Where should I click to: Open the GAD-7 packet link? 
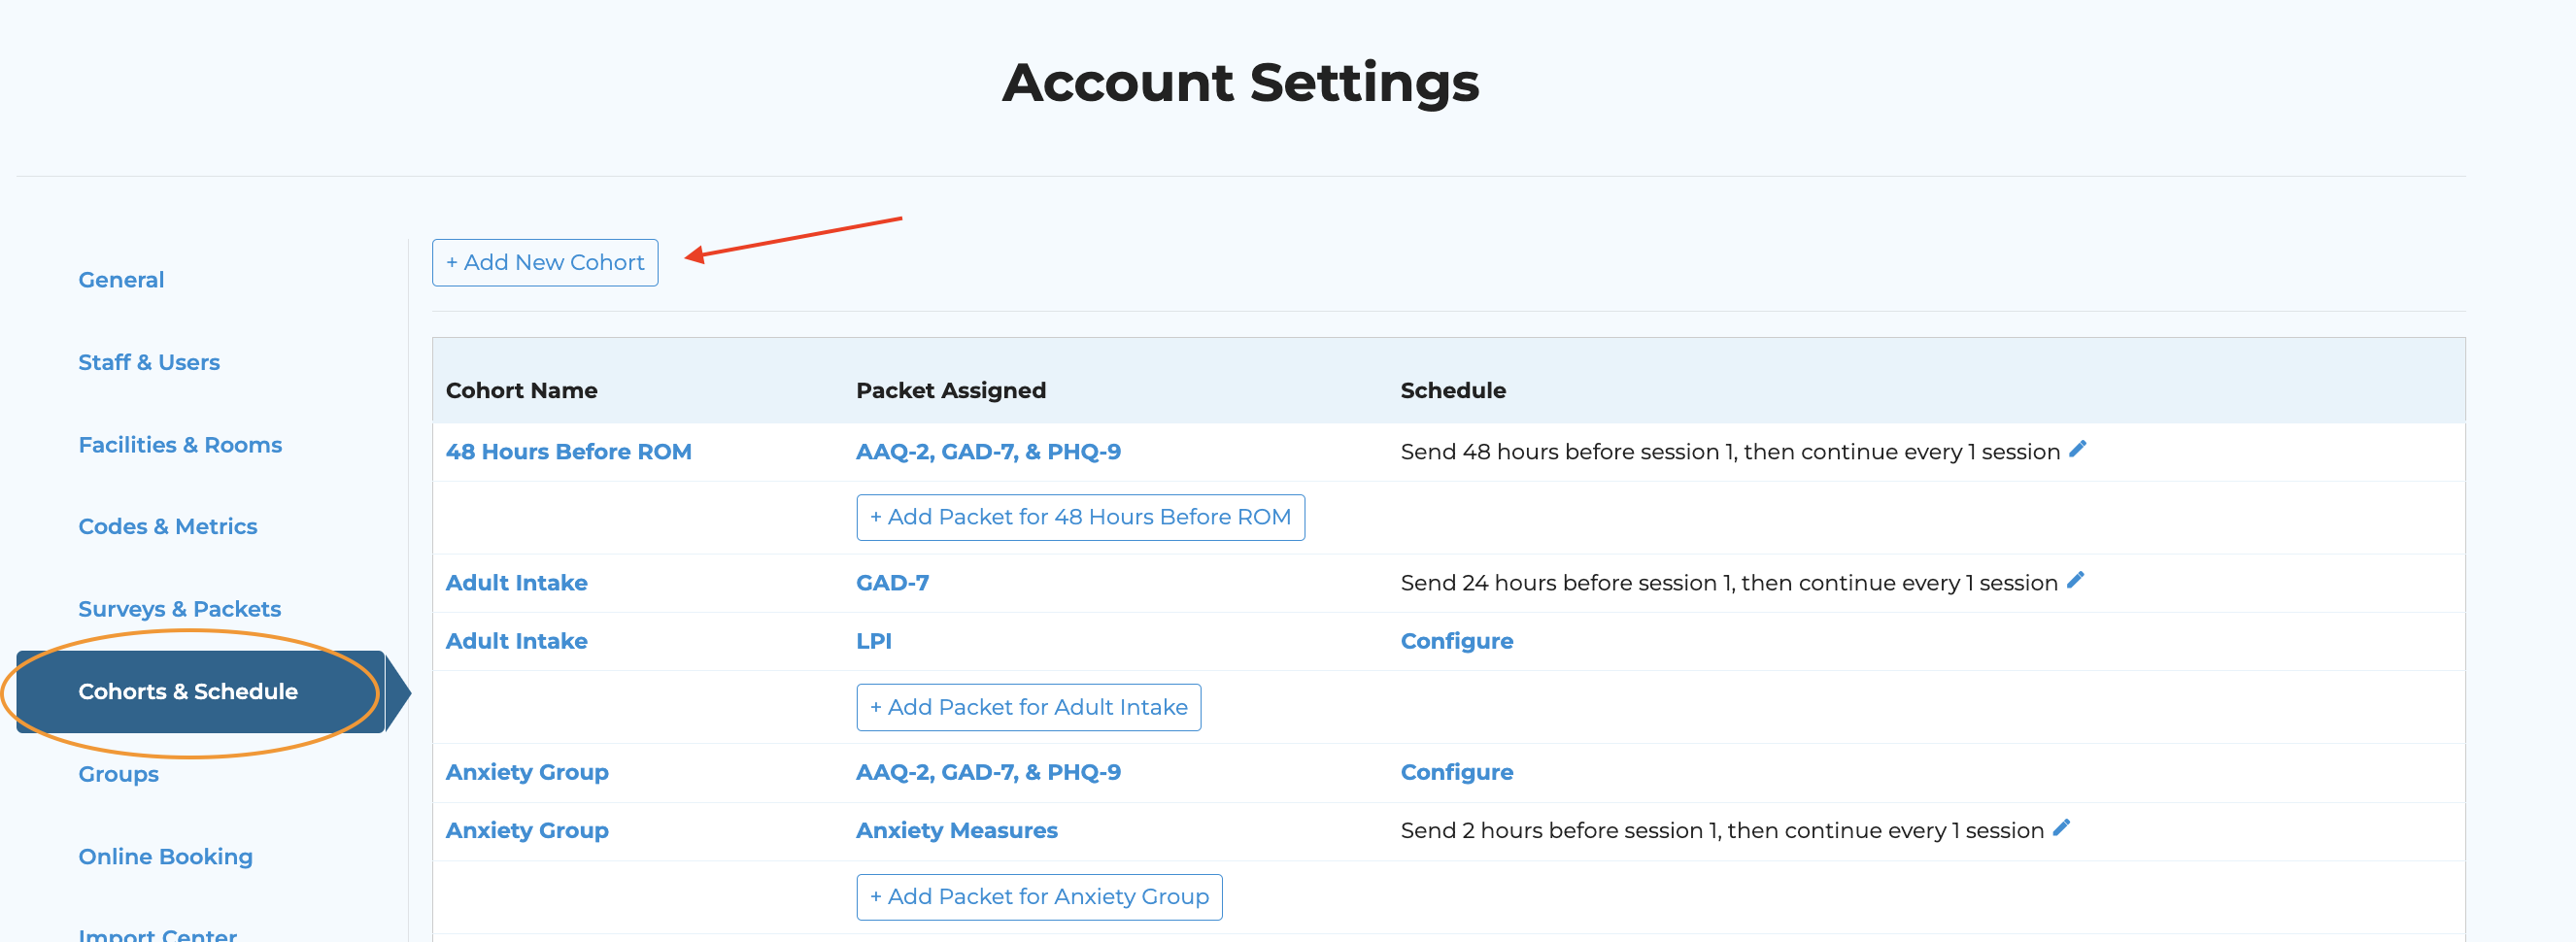(892, 583)
